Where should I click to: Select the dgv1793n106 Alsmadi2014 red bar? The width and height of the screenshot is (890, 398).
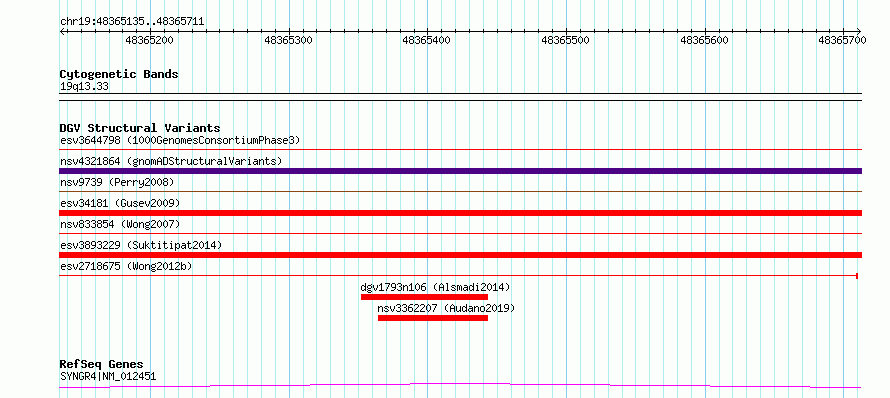coord(425,297)
